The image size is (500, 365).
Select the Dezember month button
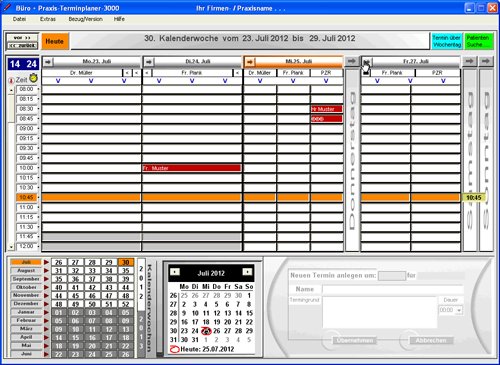(x=26, y=304)
